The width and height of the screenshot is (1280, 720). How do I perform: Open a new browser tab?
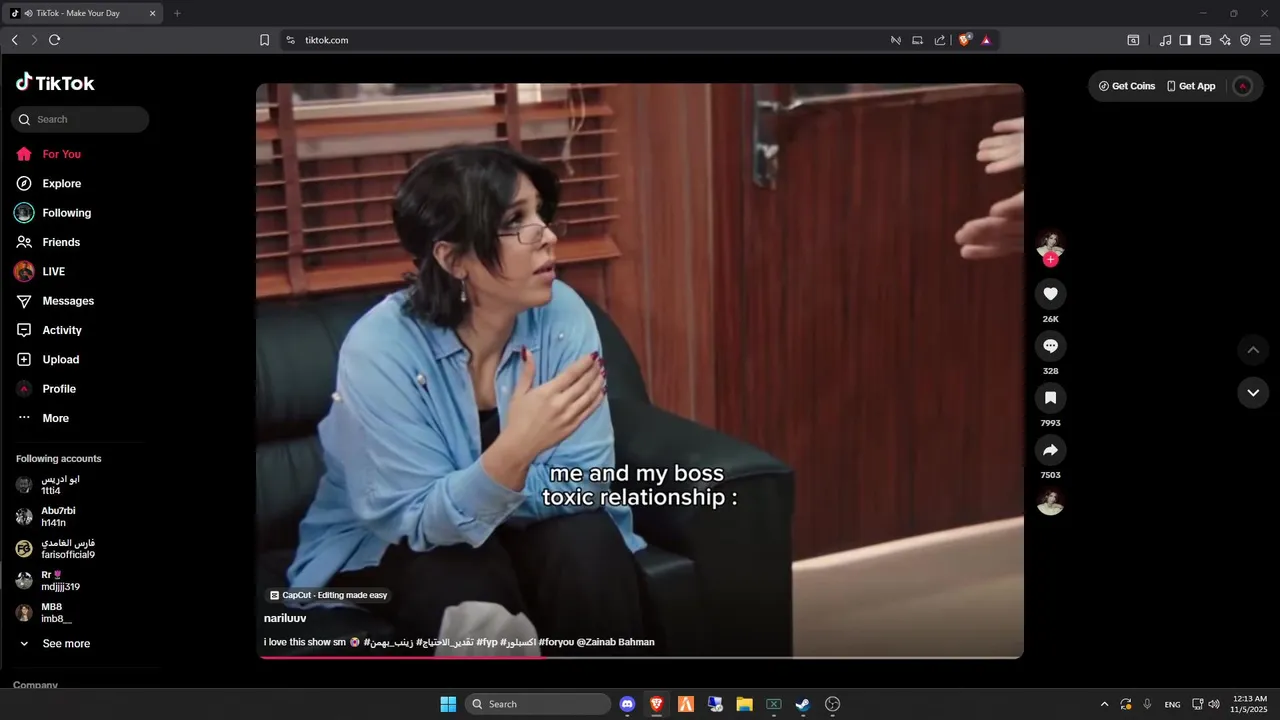click(x=177, y=13)
